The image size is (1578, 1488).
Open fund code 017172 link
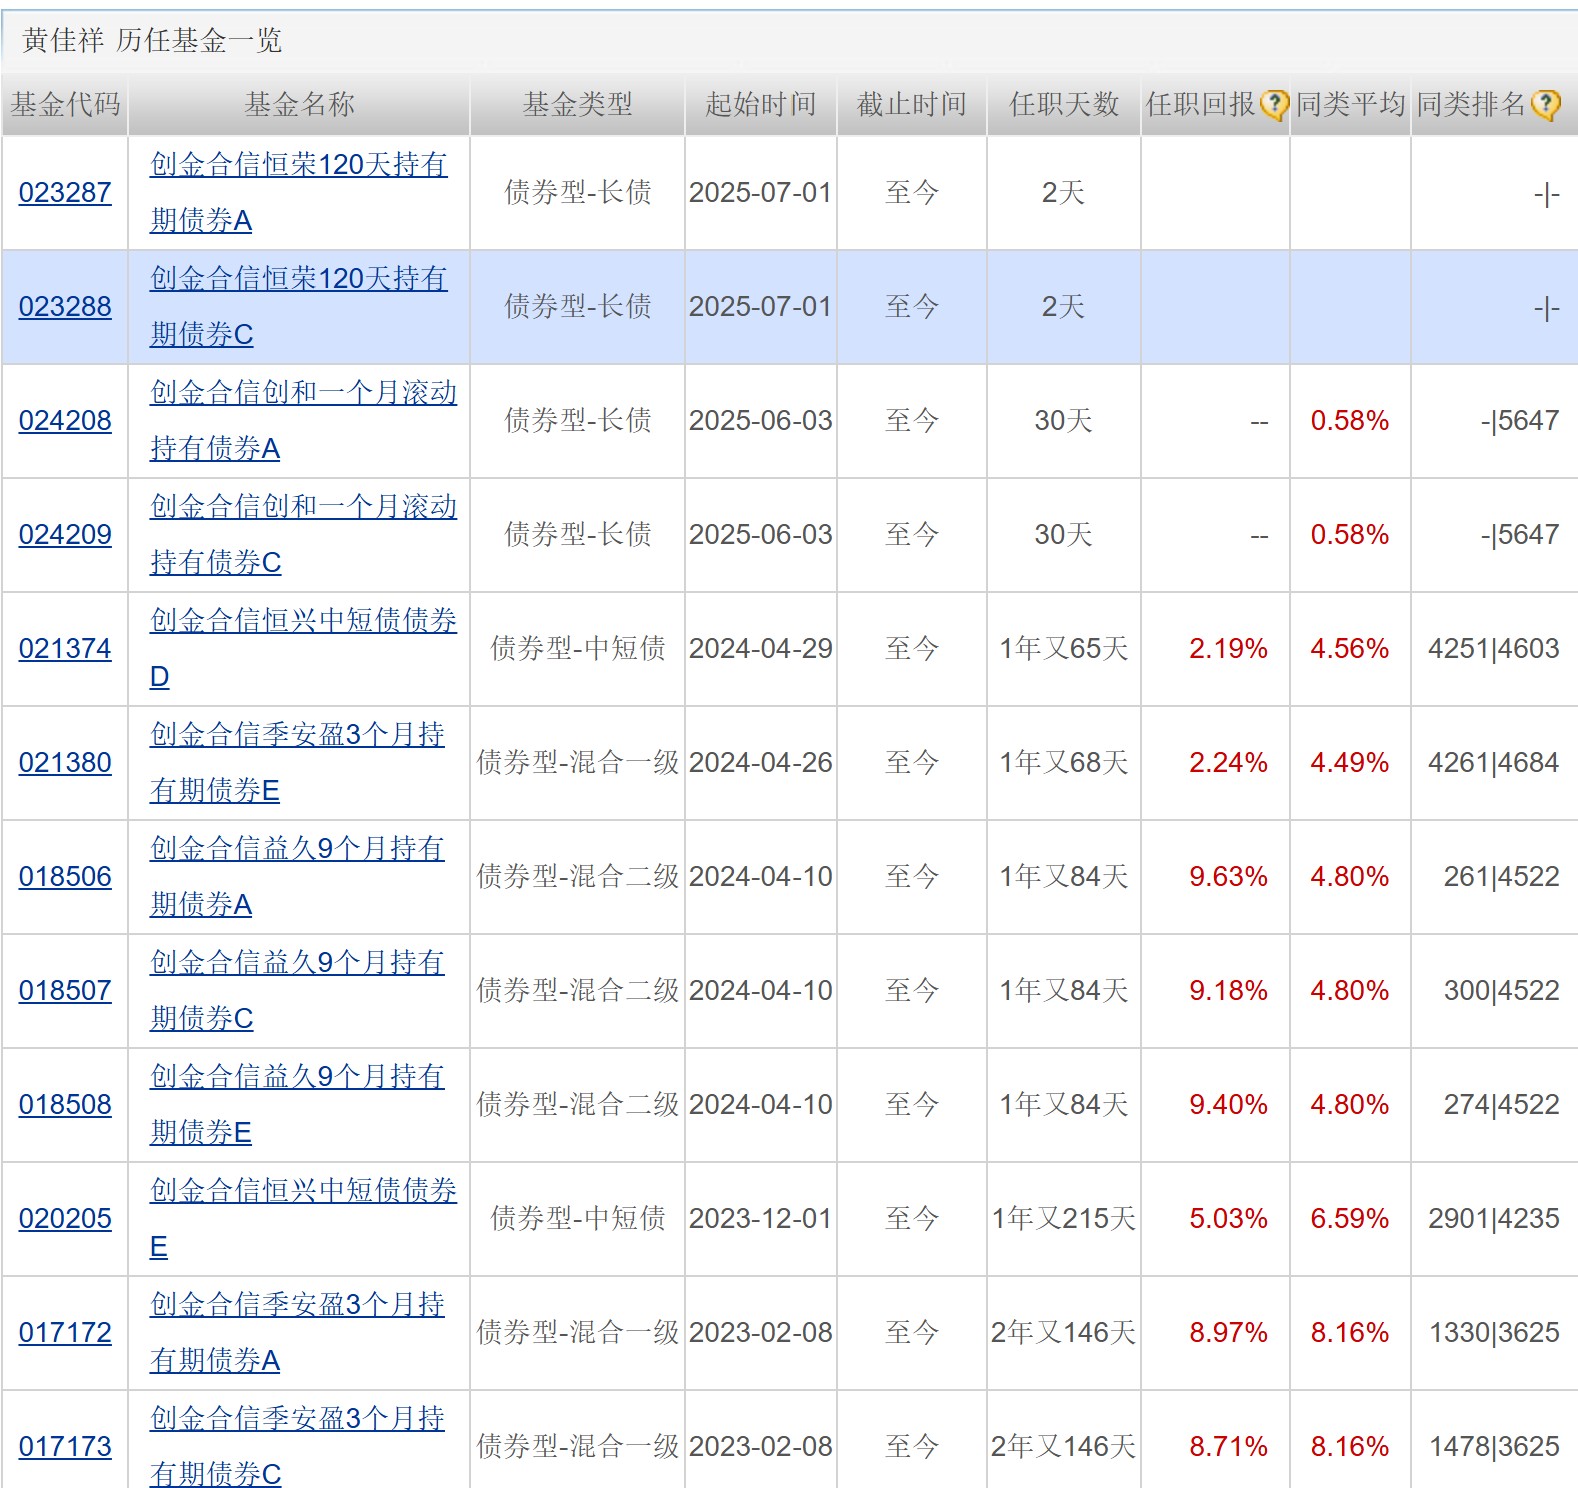[x=65, y=1332]
